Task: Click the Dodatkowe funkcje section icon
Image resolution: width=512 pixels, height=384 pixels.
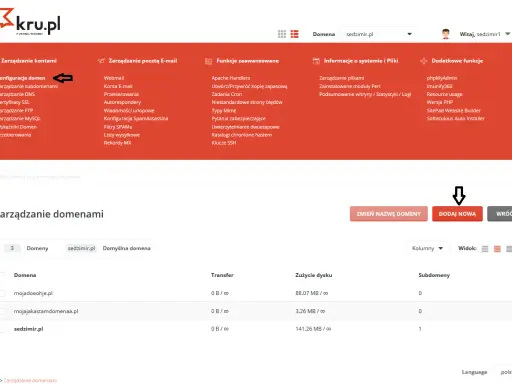Action: click(x=423, y=61)
